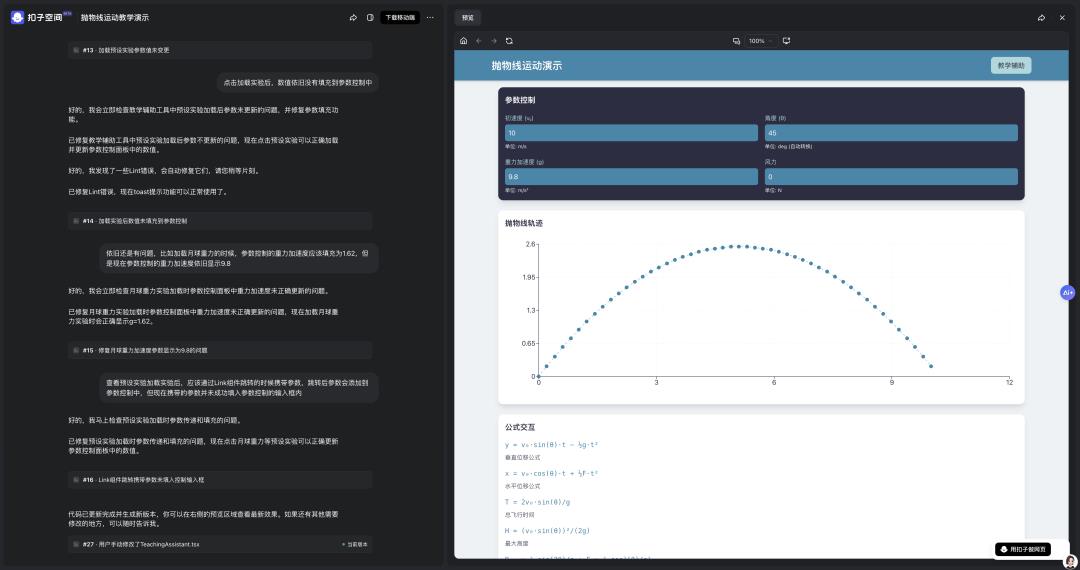The width and height of the screenshot is (1080, 570).
Task: Open the 100% zoom dropdown
Action: click(x=760, y=41)
